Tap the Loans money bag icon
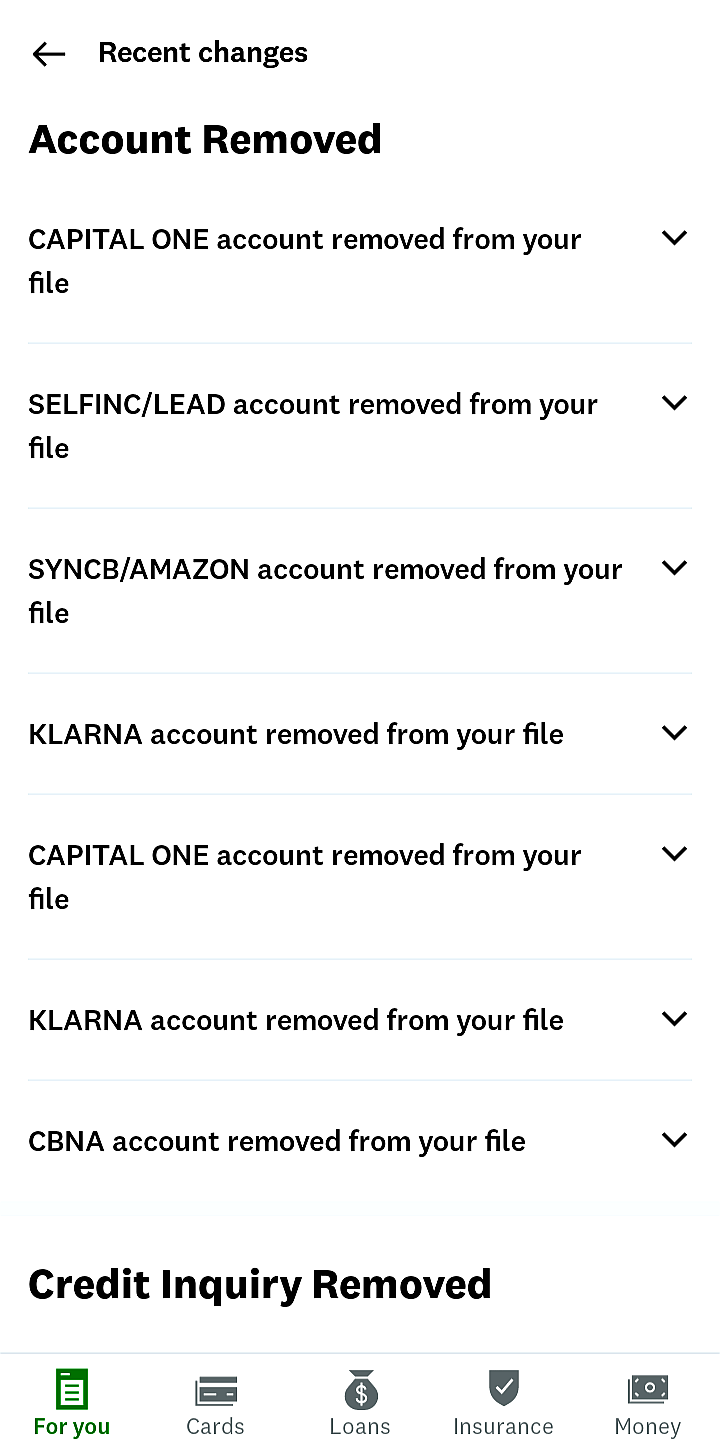The image size is (720, 1451). point(360,1391)
